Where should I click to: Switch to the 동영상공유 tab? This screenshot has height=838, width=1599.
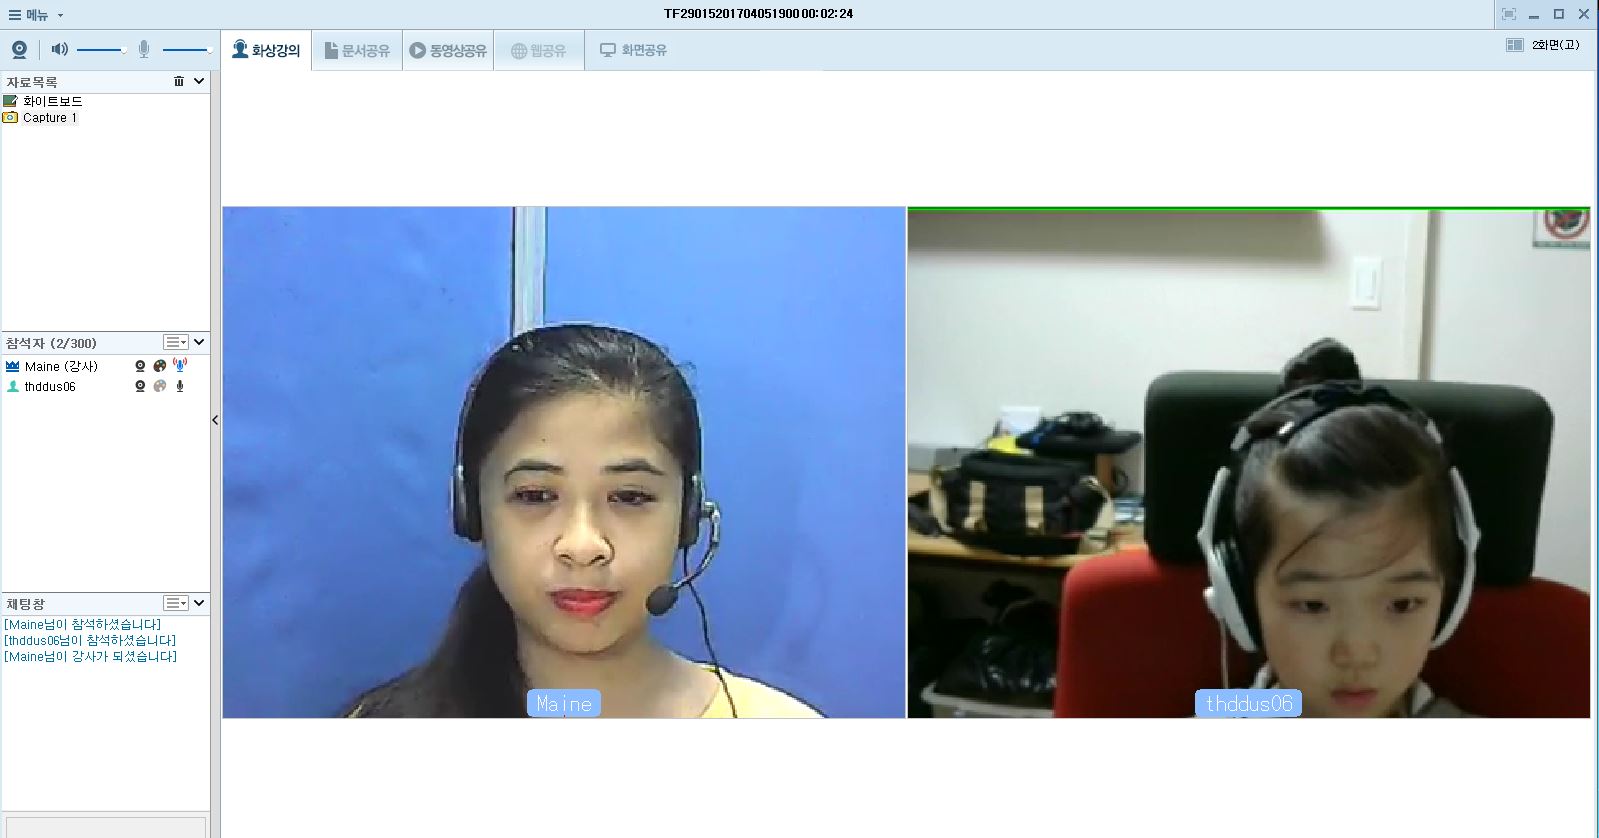coord(449,50)
